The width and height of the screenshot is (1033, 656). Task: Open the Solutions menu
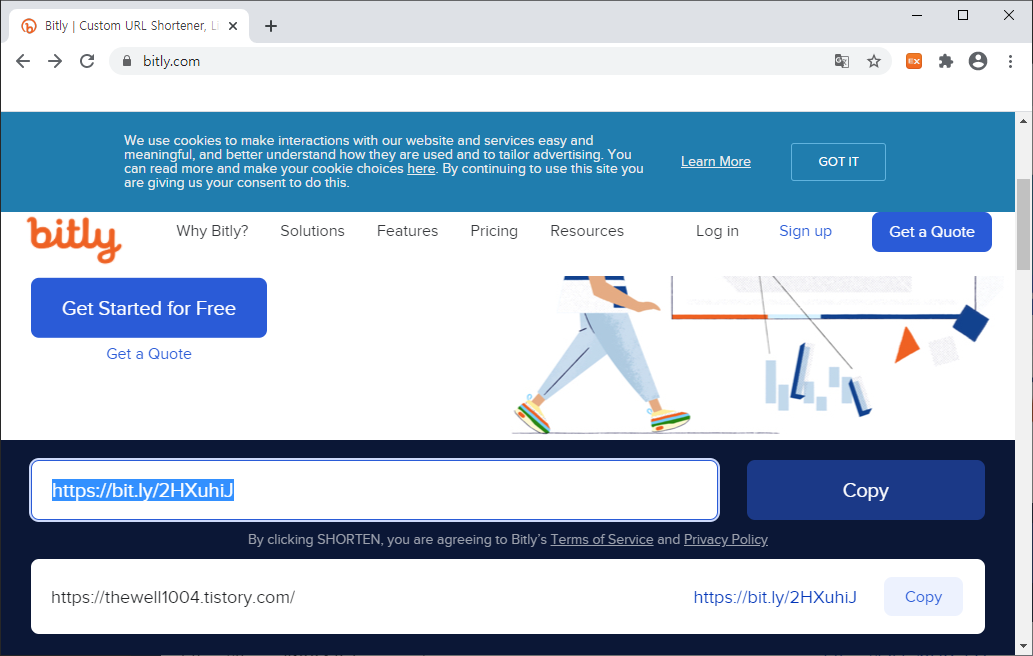pos(312,231)
